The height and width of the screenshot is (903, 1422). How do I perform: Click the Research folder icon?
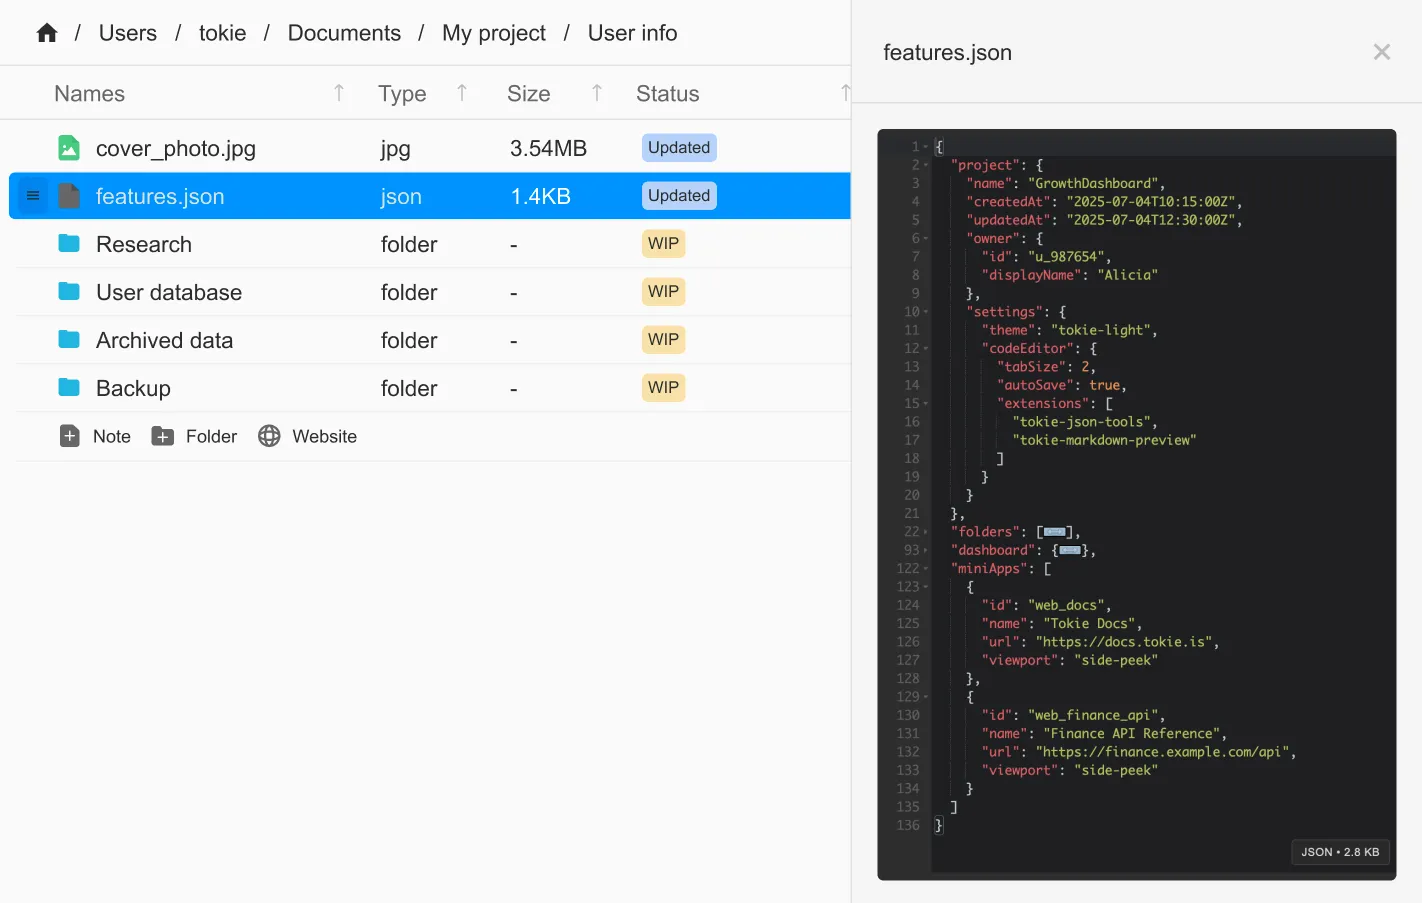pyautogui.click(x=69, y=244)
